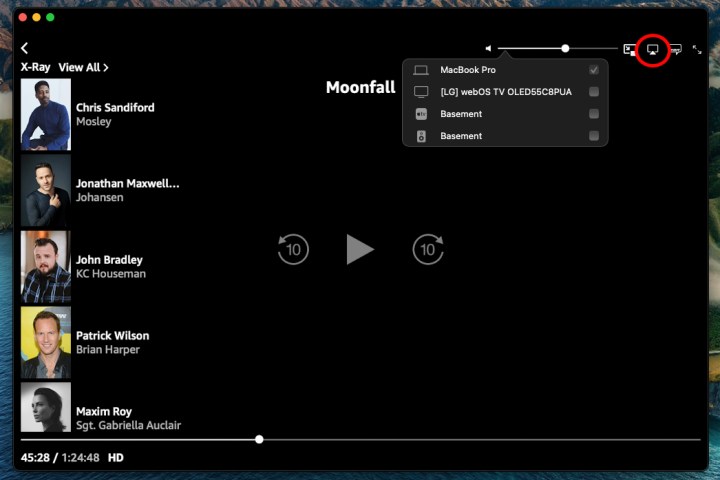Open Maxim Roy's photo
Viewport: 720px width, 480px height.
coord(46,407)
